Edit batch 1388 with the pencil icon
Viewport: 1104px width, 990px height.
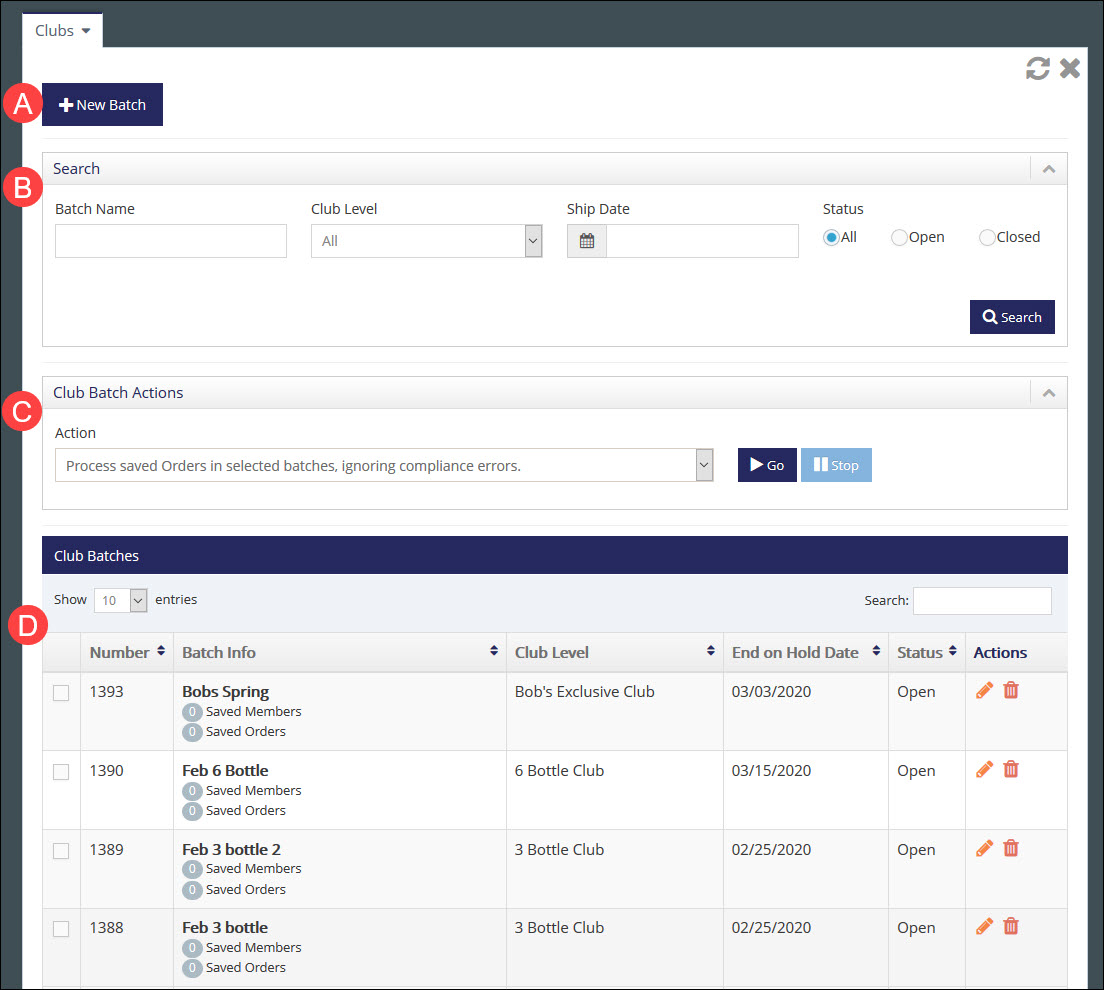pos(983,926)
